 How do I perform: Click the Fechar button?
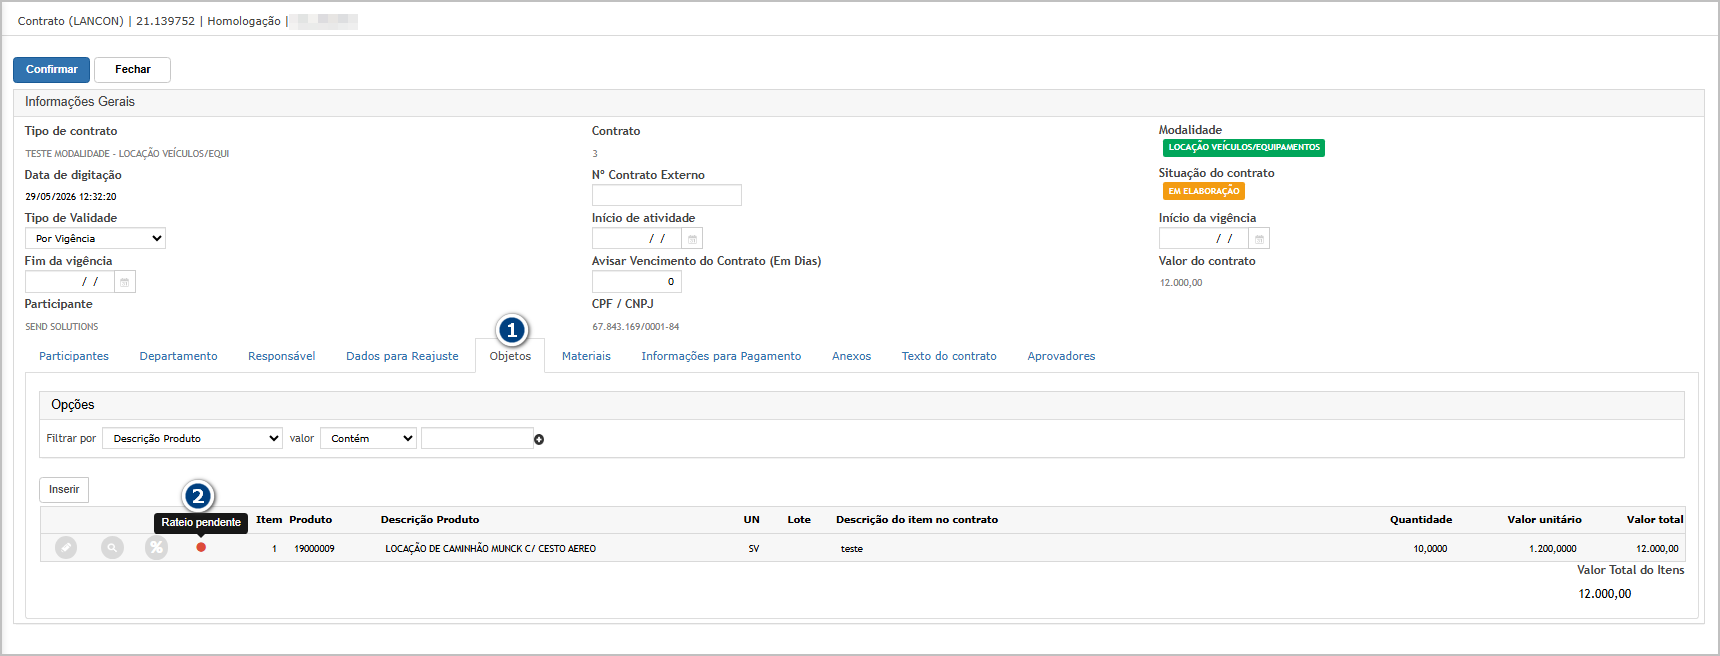coord(132,70)
